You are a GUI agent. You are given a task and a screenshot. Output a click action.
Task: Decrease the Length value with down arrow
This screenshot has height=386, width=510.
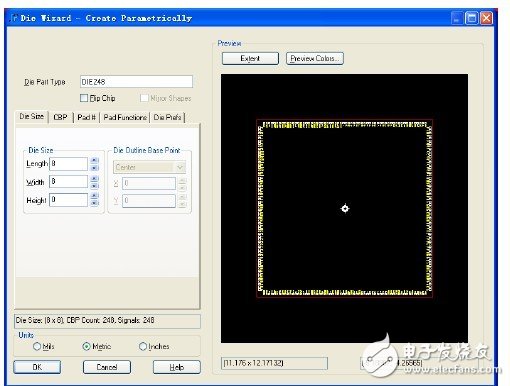[x=95, y=167]
